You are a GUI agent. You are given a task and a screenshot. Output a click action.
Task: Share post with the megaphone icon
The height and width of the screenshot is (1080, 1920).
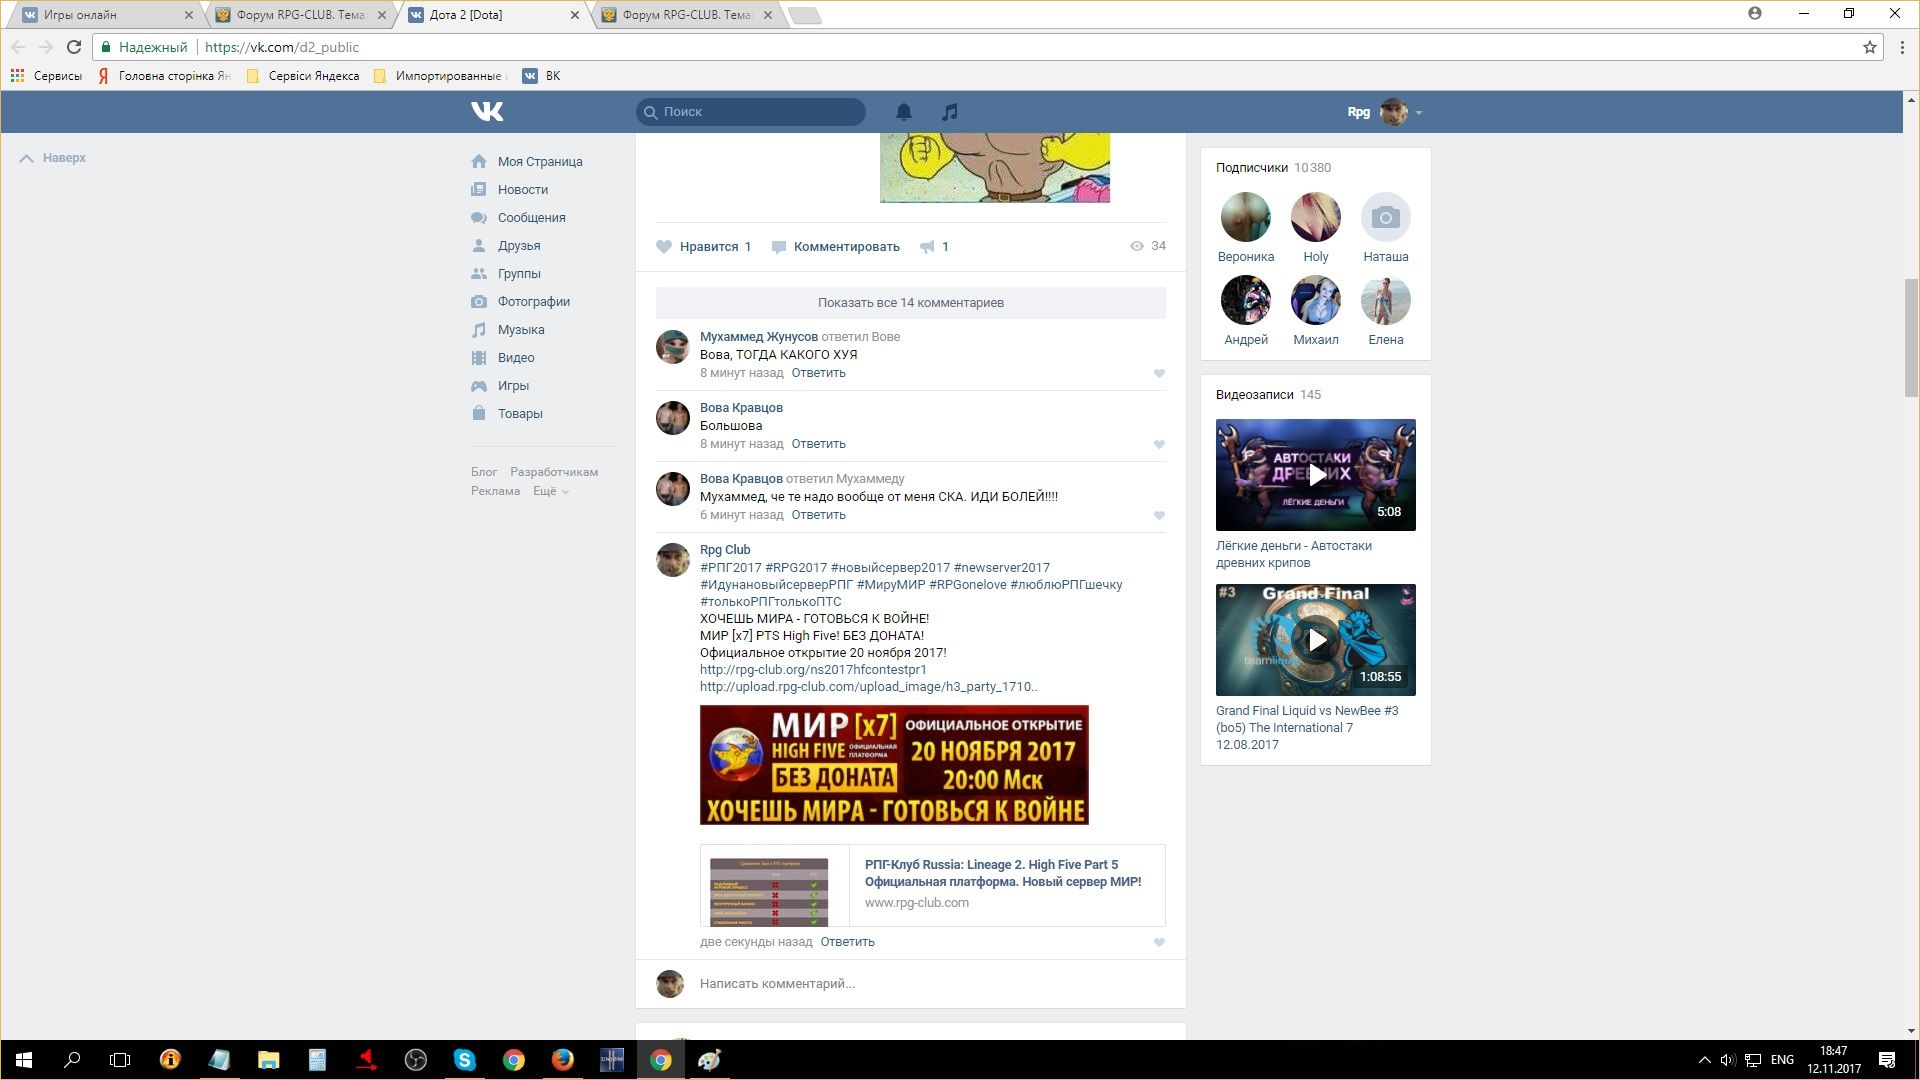[x=928, y=247]
